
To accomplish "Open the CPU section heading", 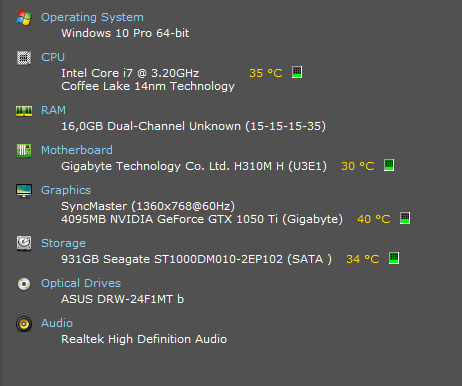I will [53, 57].
